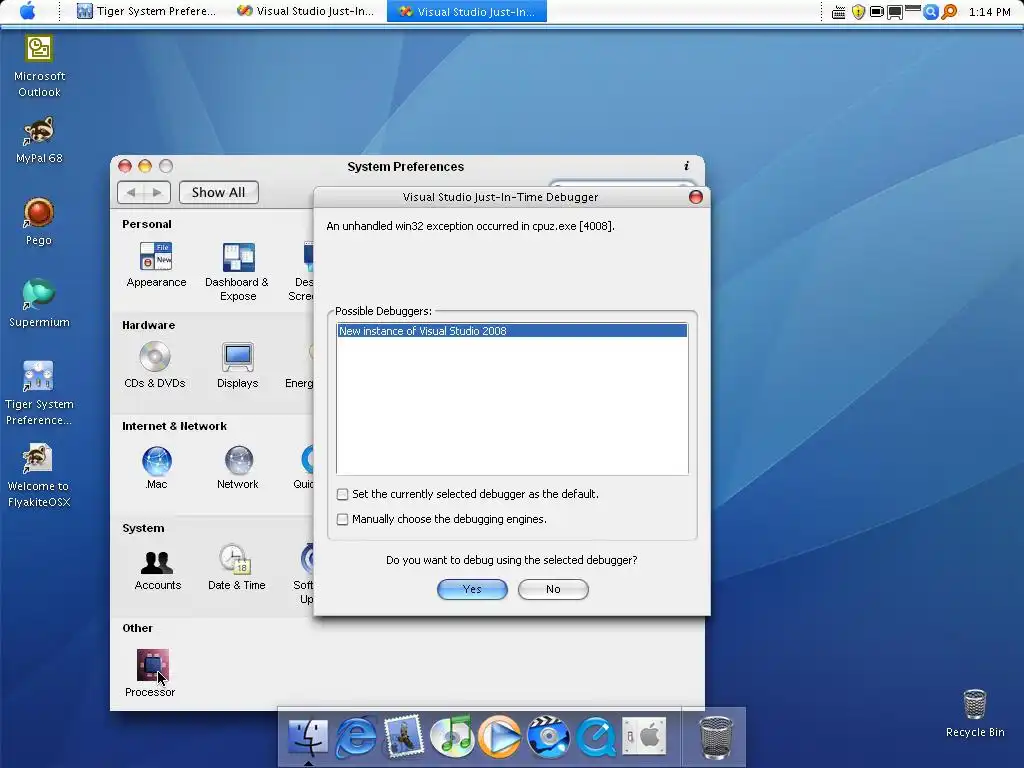Click the unhandled win32 exception message
The width and height of the screenshot is (1024, 768).
tap(470, 226)
